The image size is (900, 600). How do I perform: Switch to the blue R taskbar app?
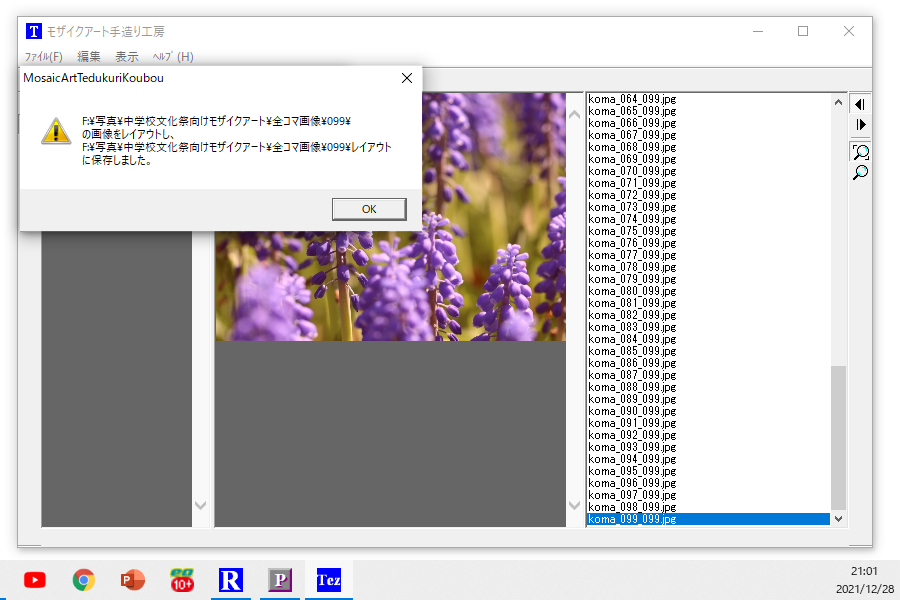231,580
